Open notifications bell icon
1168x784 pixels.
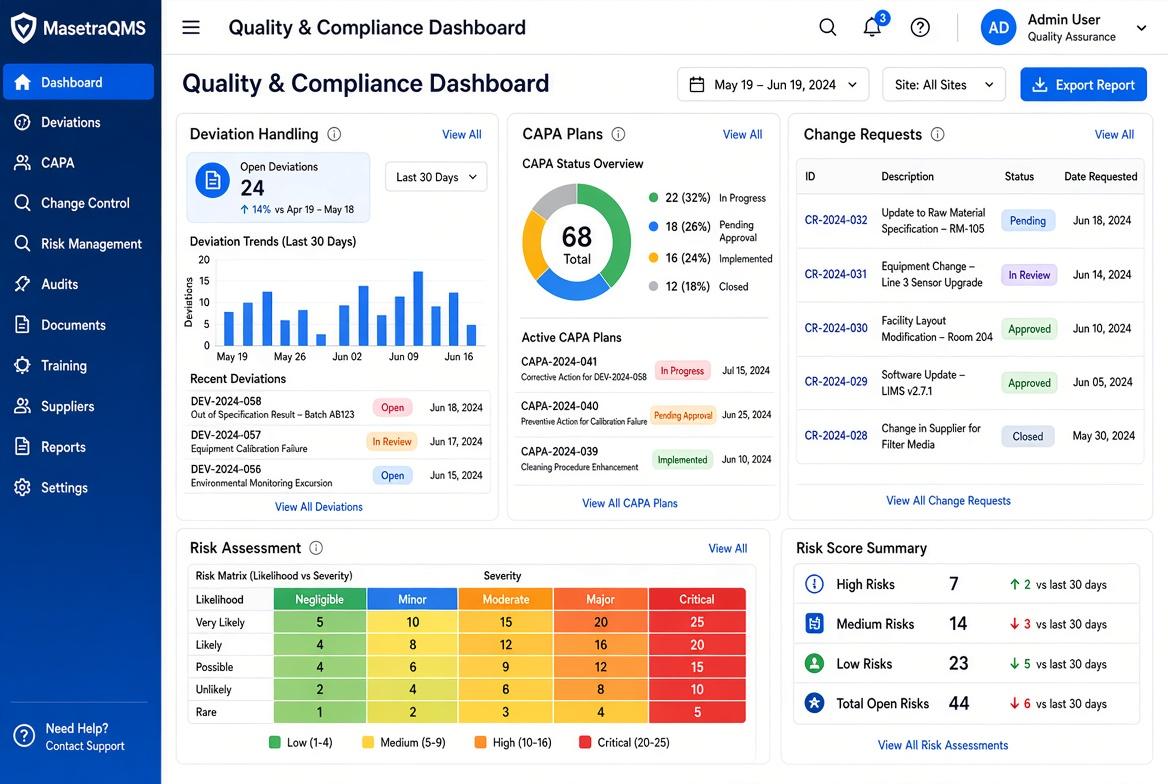click(872, 28)
